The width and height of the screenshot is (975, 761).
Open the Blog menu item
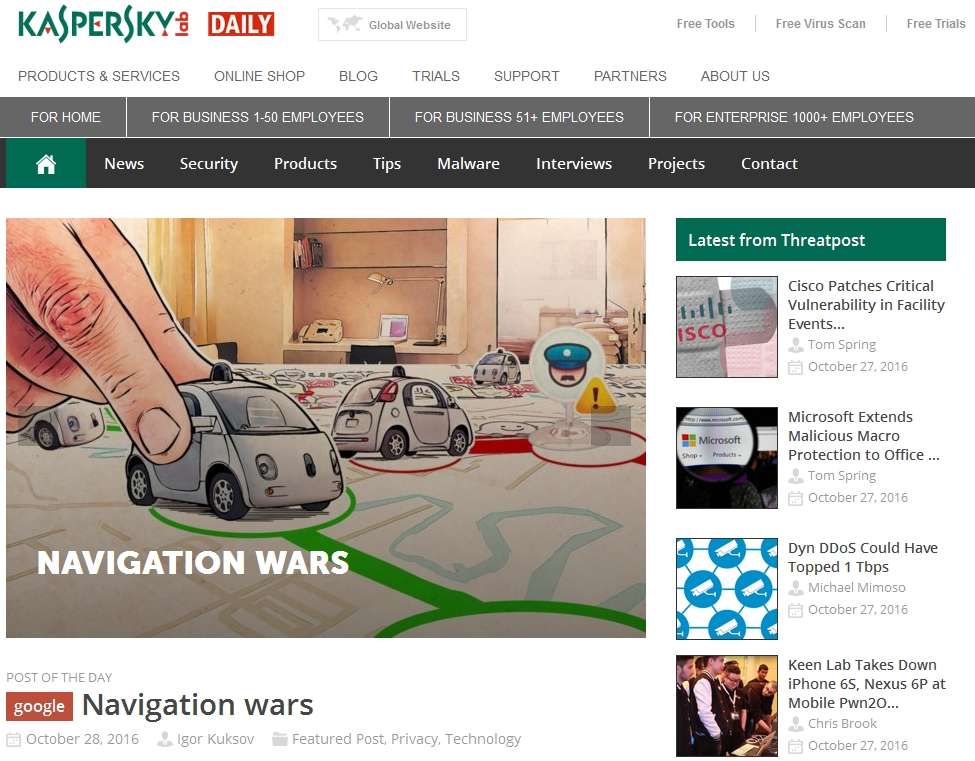pyautogui.click(x=358, y=76)
